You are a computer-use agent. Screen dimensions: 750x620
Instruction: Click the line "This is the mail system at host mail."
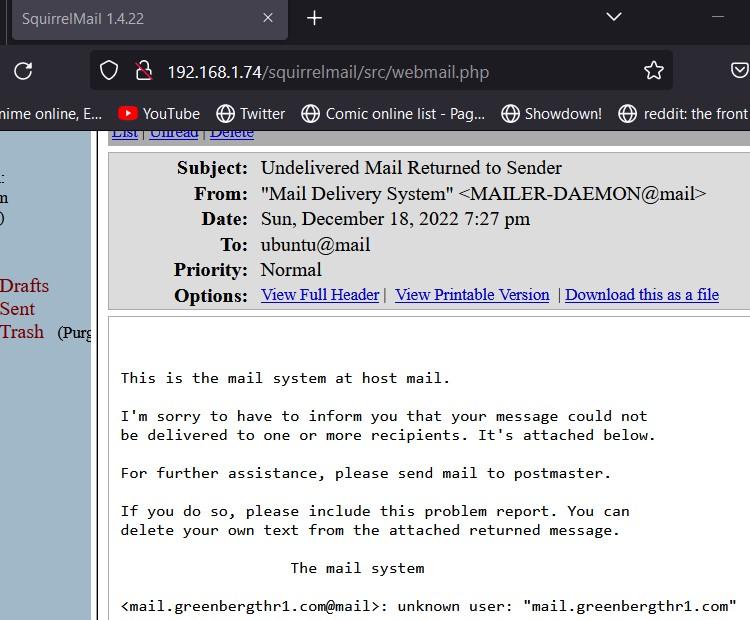[285, 378]
